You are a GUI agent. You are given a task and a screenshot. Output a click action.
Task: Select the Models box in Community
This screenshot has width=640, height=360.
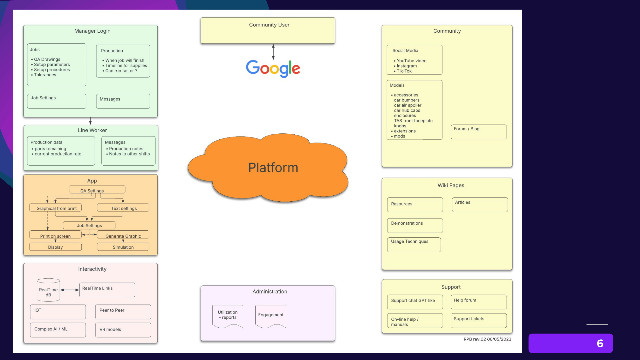click(414, 110)
